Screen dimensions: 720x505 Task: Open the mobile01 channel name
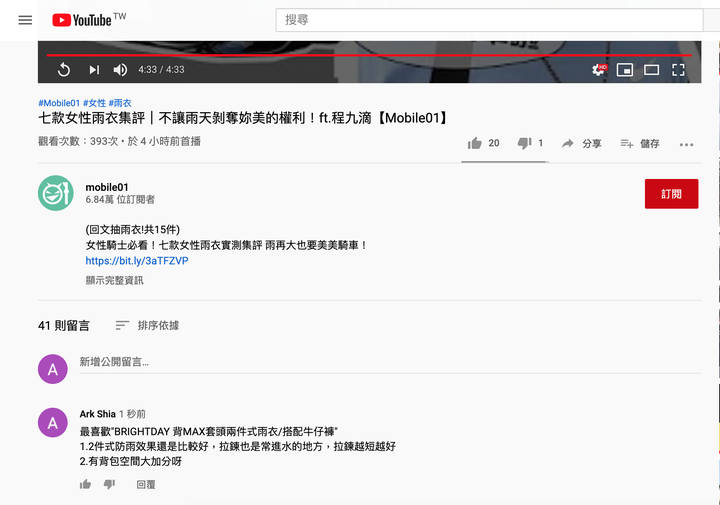[107, 187]
